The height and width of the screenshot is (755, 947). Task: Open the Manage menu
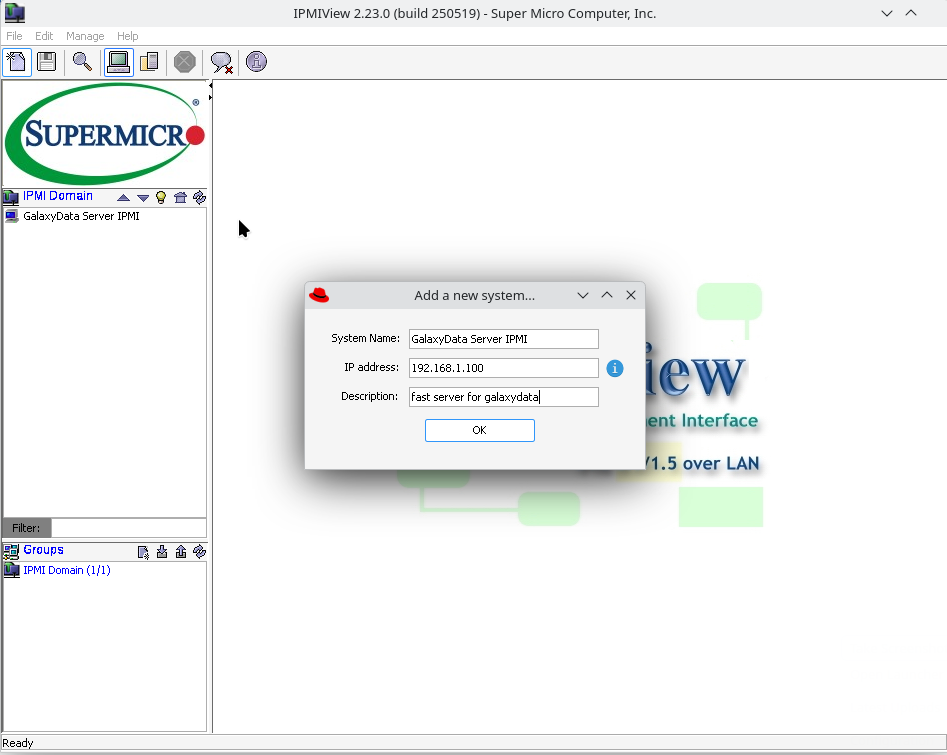85,36
